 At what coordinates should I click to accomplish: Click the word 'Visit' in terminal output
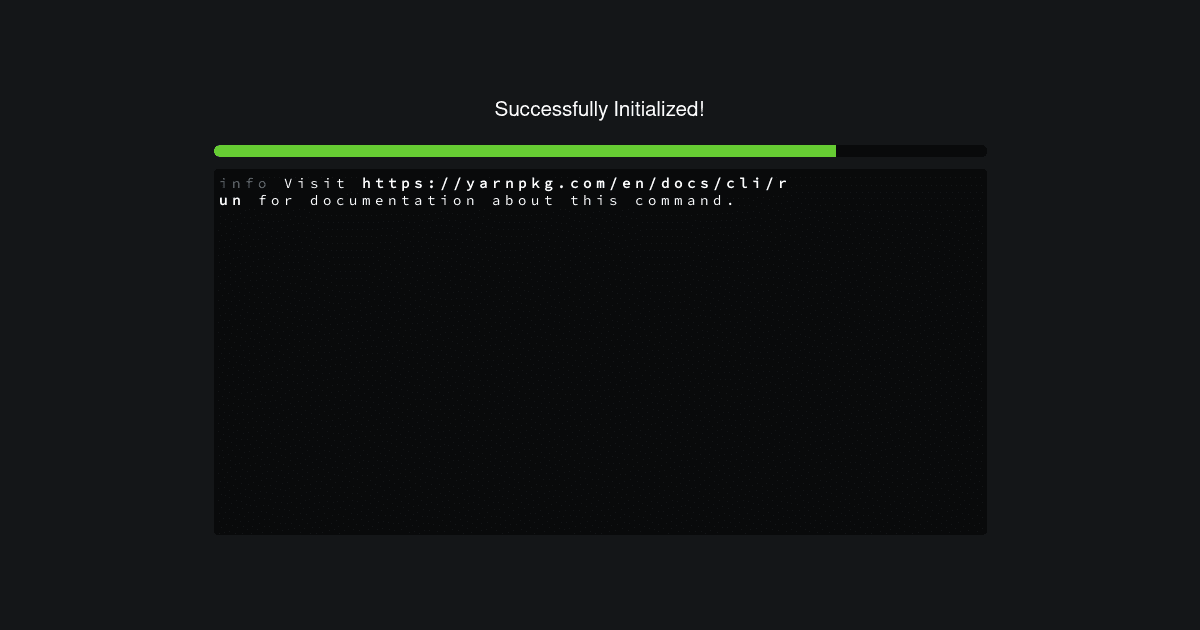point(315,184)
